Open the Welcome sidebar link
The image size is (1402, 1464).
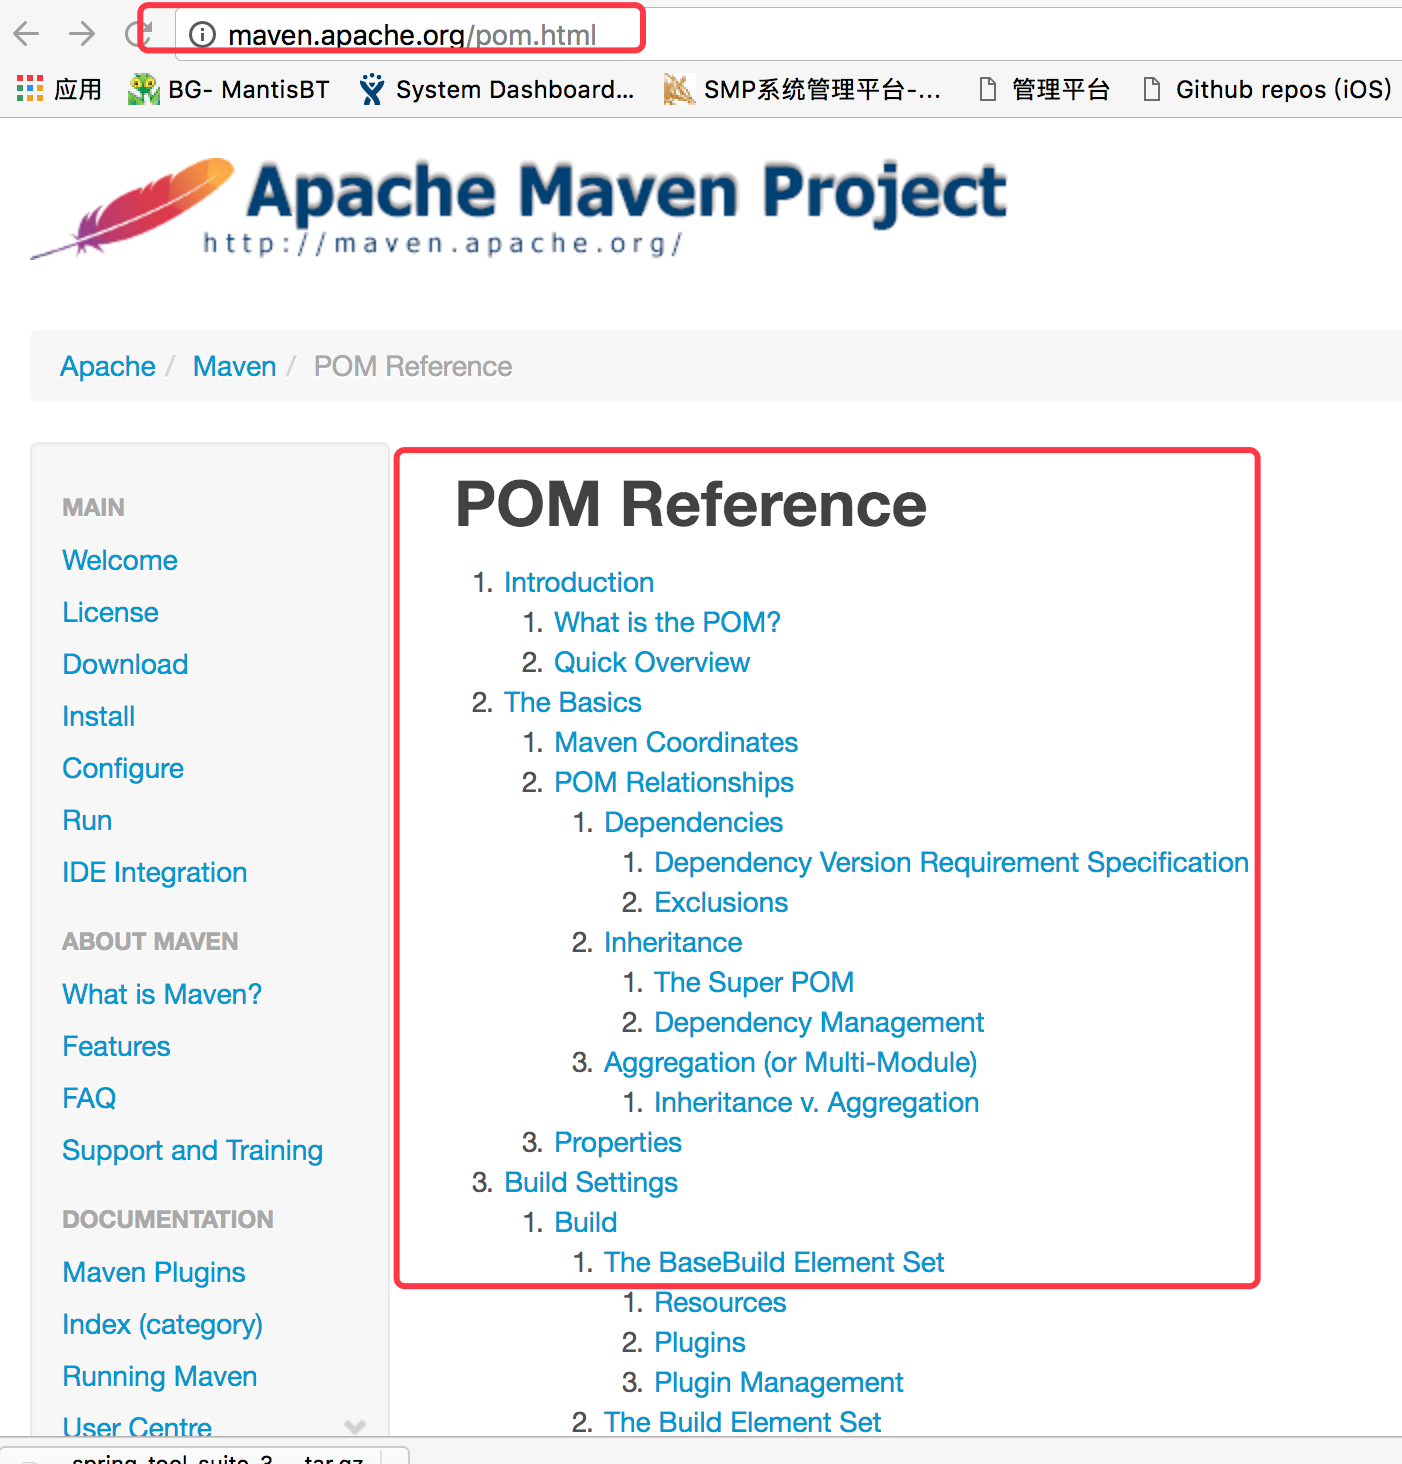tap(120, 560)
